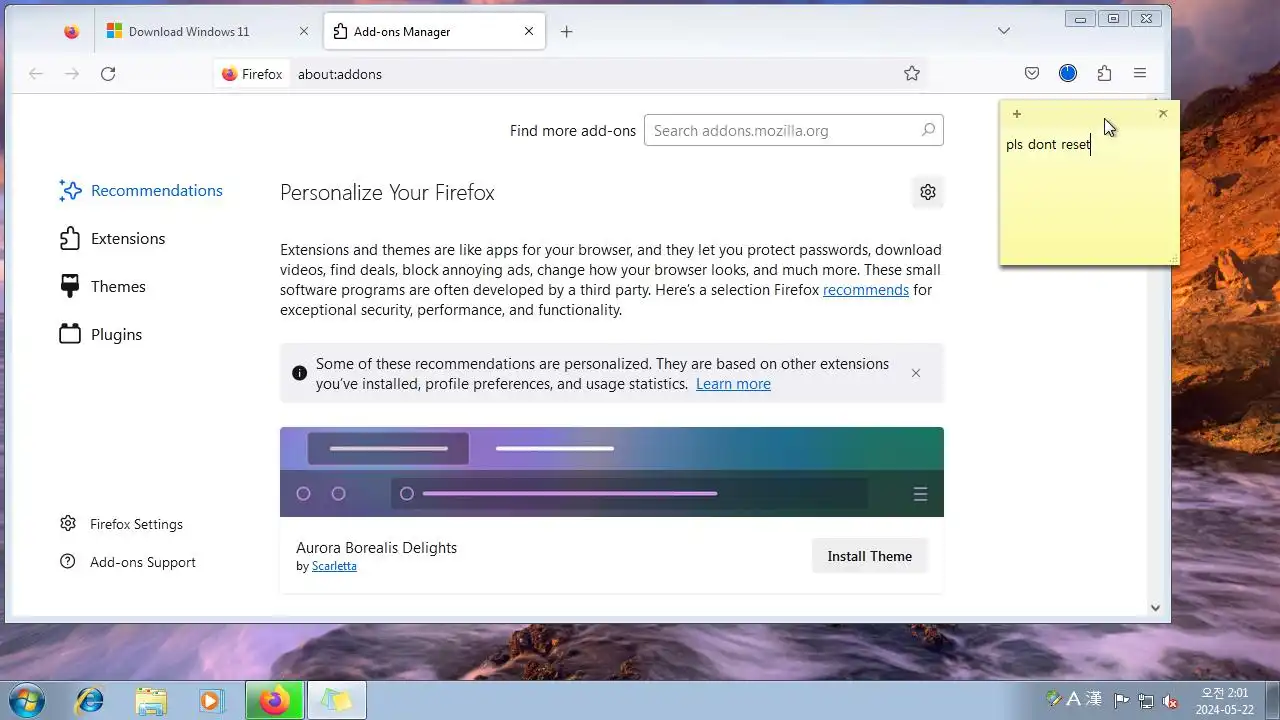Open a new tab with plus button
This screenshot has height=720, width=1280.
566,31
